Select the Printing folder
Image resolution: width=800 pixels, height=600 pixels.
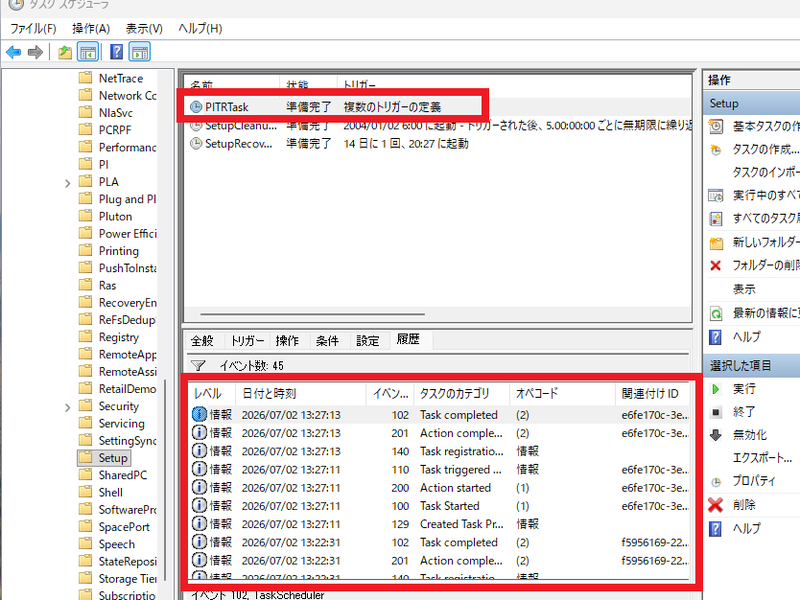pos(118,251)
